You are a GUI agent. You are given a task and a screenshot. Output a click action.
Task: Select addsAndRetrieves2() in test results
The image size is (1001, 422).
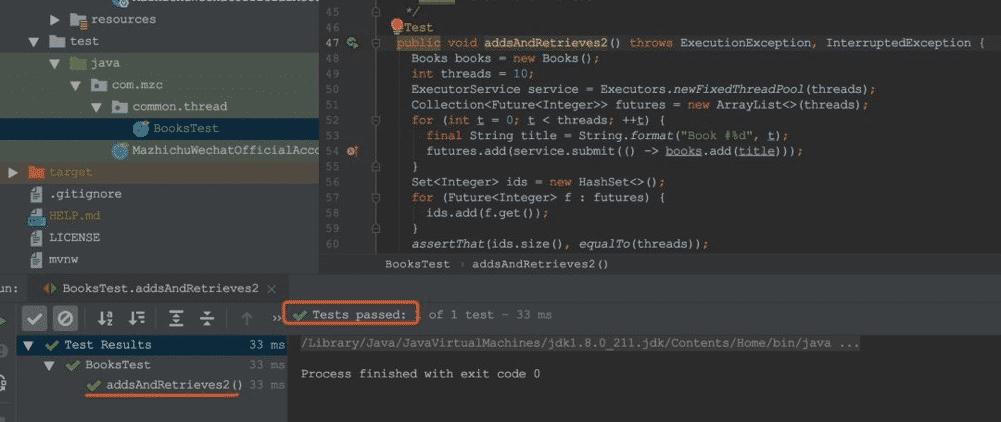point(173,385)
